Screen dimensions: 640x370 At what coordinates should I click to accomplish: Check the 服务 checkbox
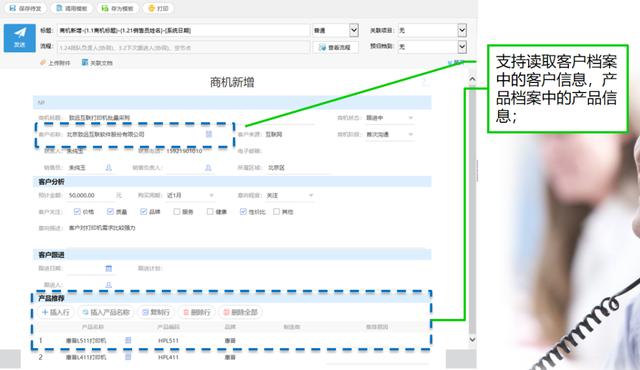point(177,211)
